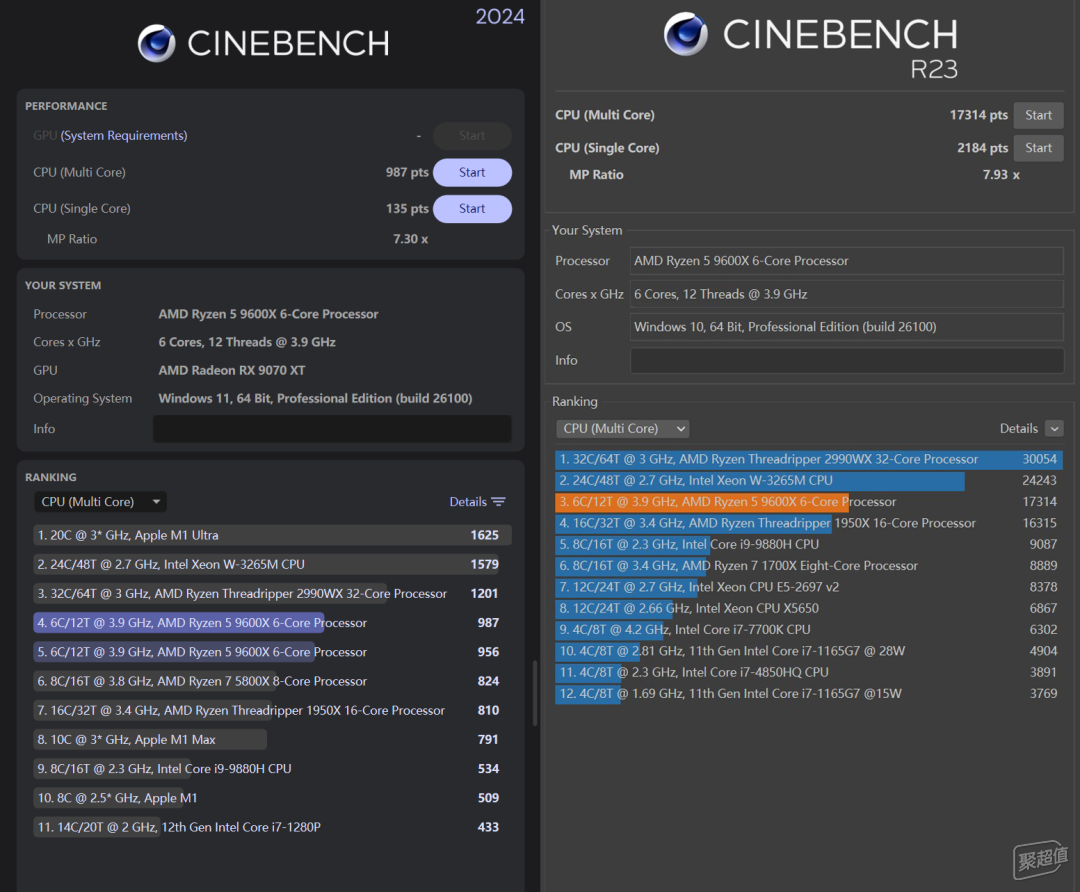This screenshot has width=1080, height=892.
Task: Select the Threadripper 2990WX row scoring 30054
Action: (x=809, y=459)
